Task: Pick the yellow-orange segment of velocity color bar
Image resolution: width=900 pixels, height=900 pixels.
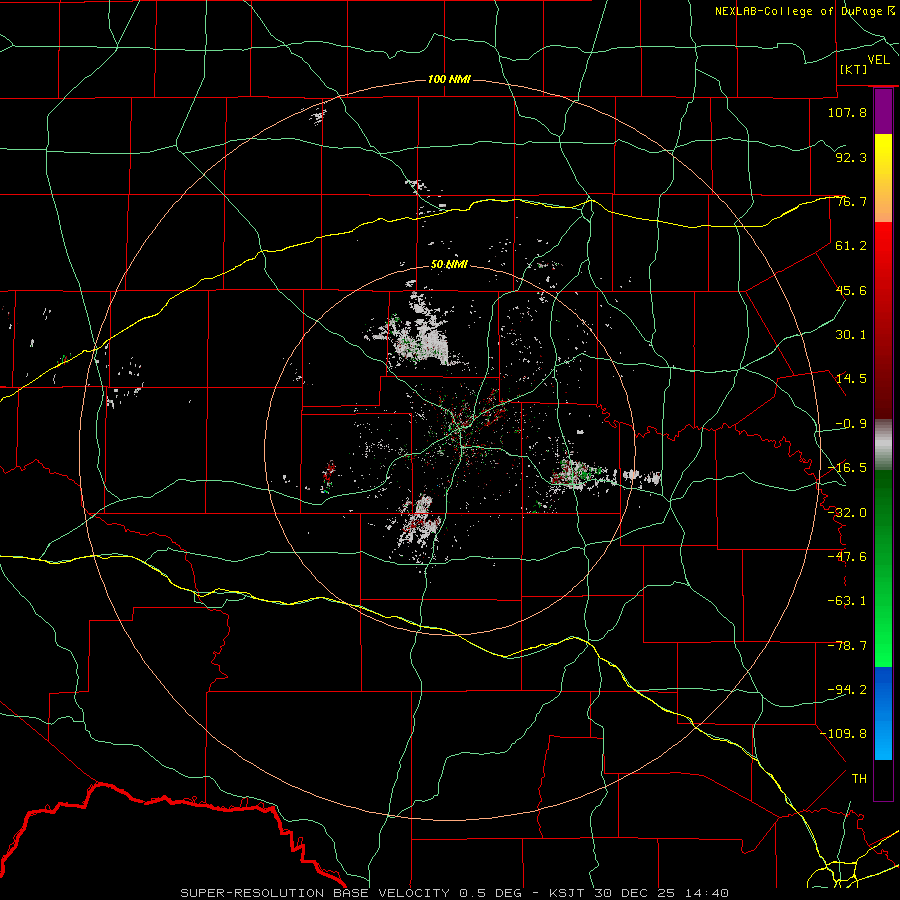Action: pos(883,178)
